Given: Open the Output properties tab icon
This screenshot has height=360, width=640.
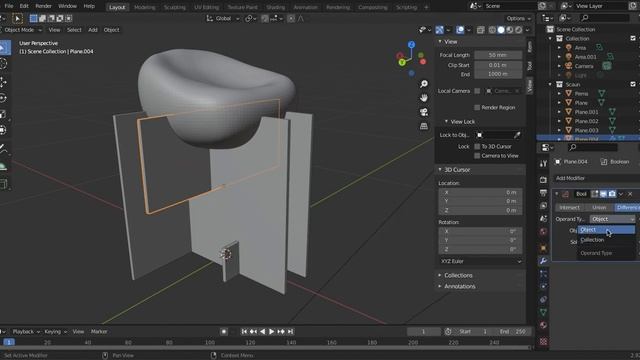Looking at the screenshot, I should 543,193.
